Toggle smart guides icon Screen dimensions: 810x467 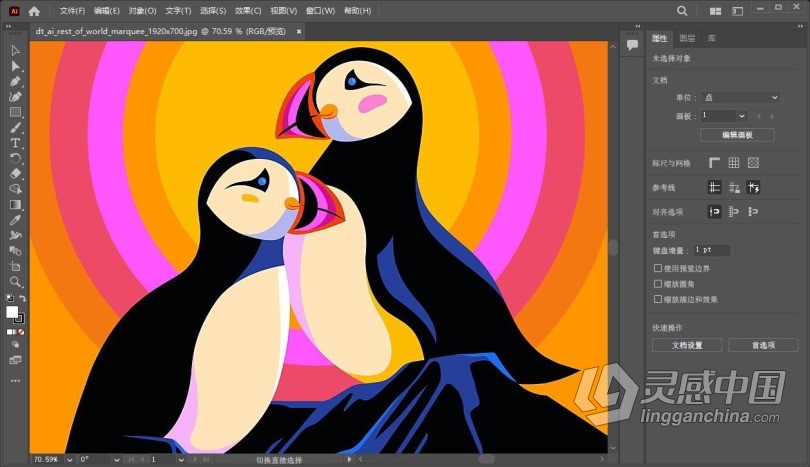coord(753,187)
